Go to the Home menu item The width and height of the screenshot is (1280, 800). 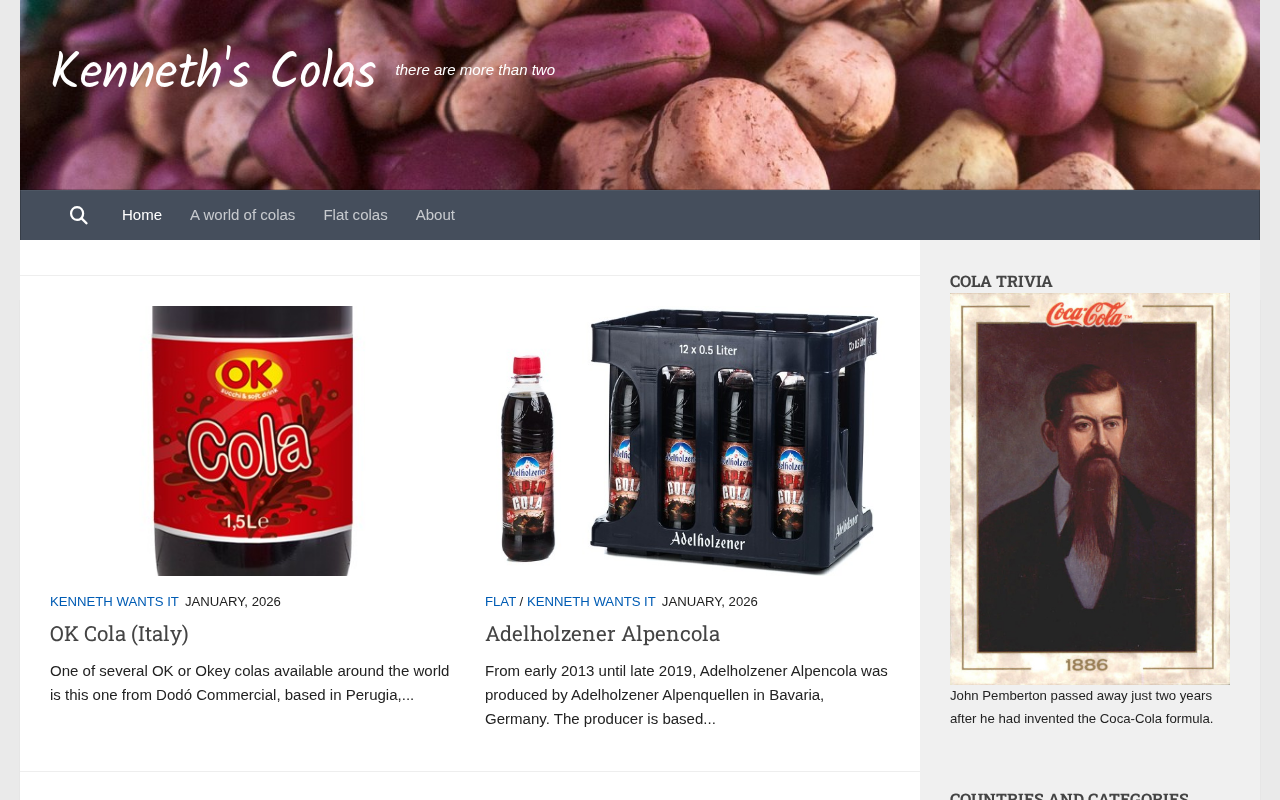(x=142, y=215)
